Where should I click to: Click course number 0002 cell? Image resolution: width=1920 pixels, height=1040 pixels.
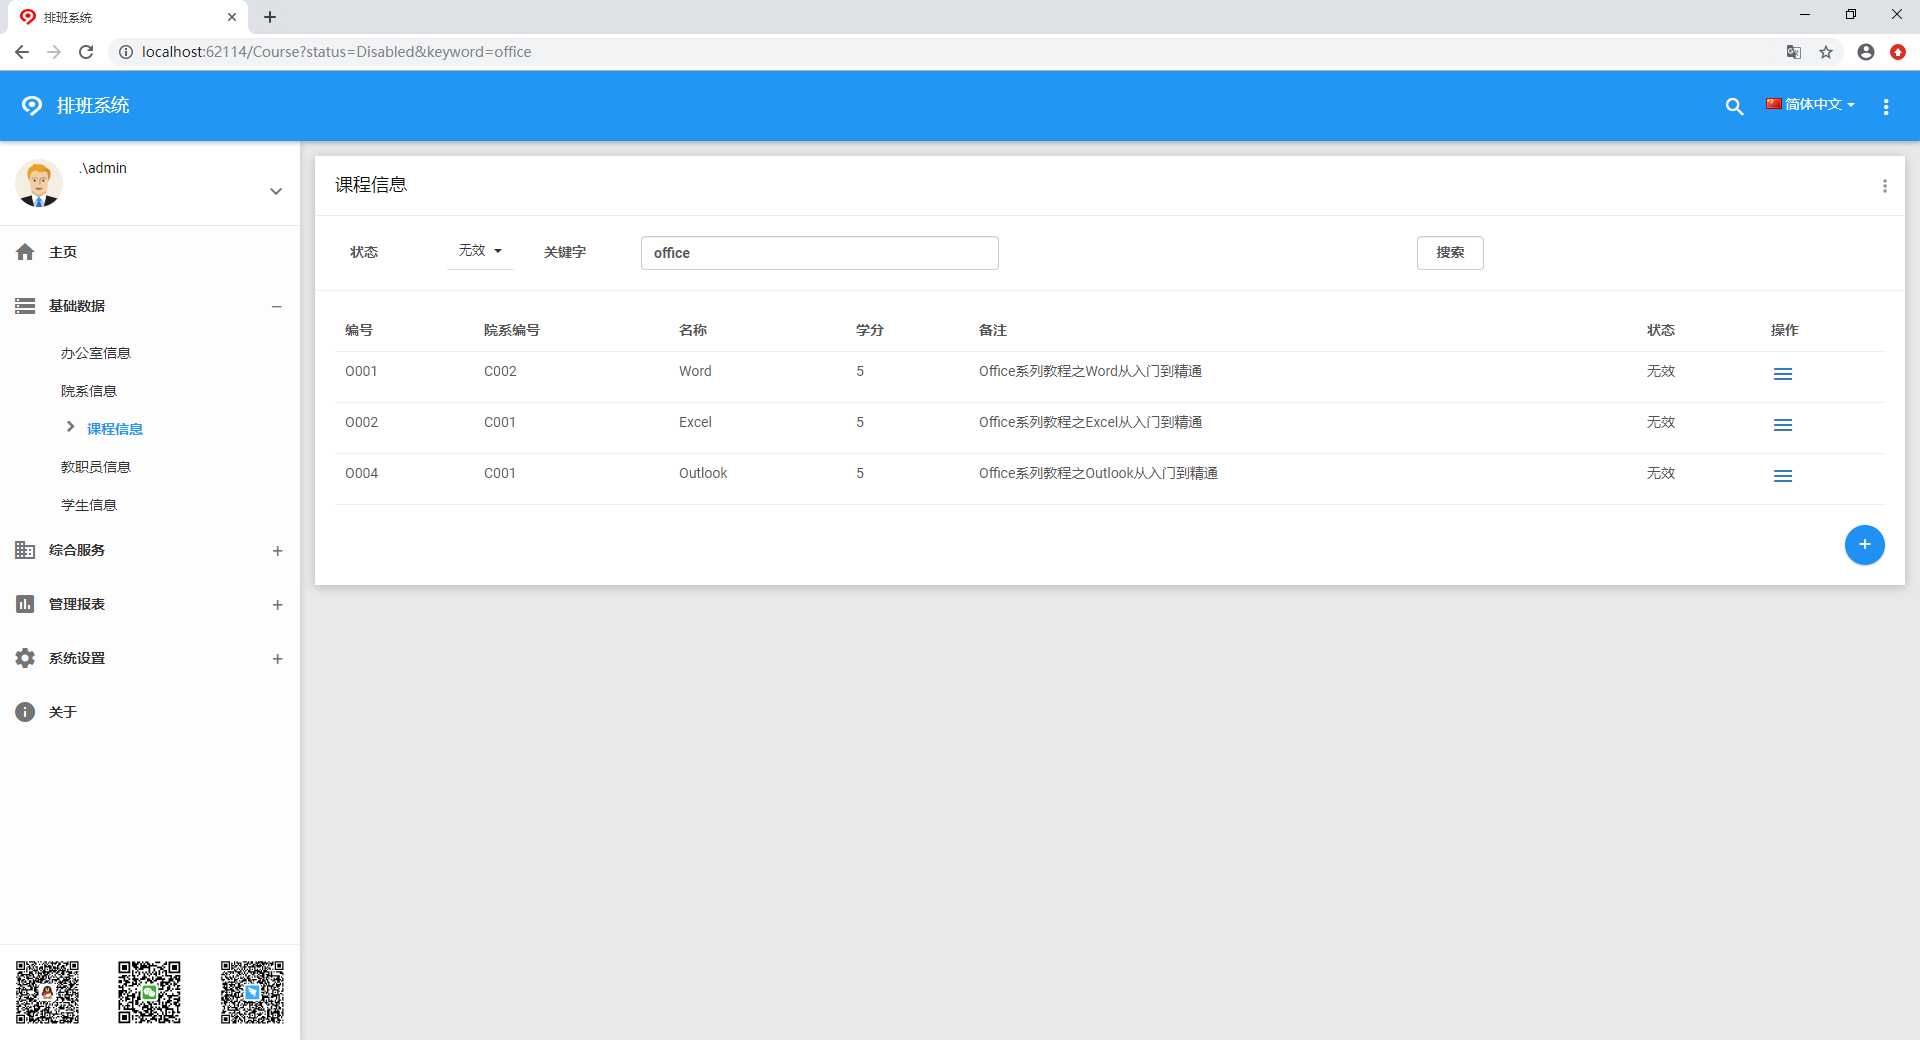coord(361,422)
